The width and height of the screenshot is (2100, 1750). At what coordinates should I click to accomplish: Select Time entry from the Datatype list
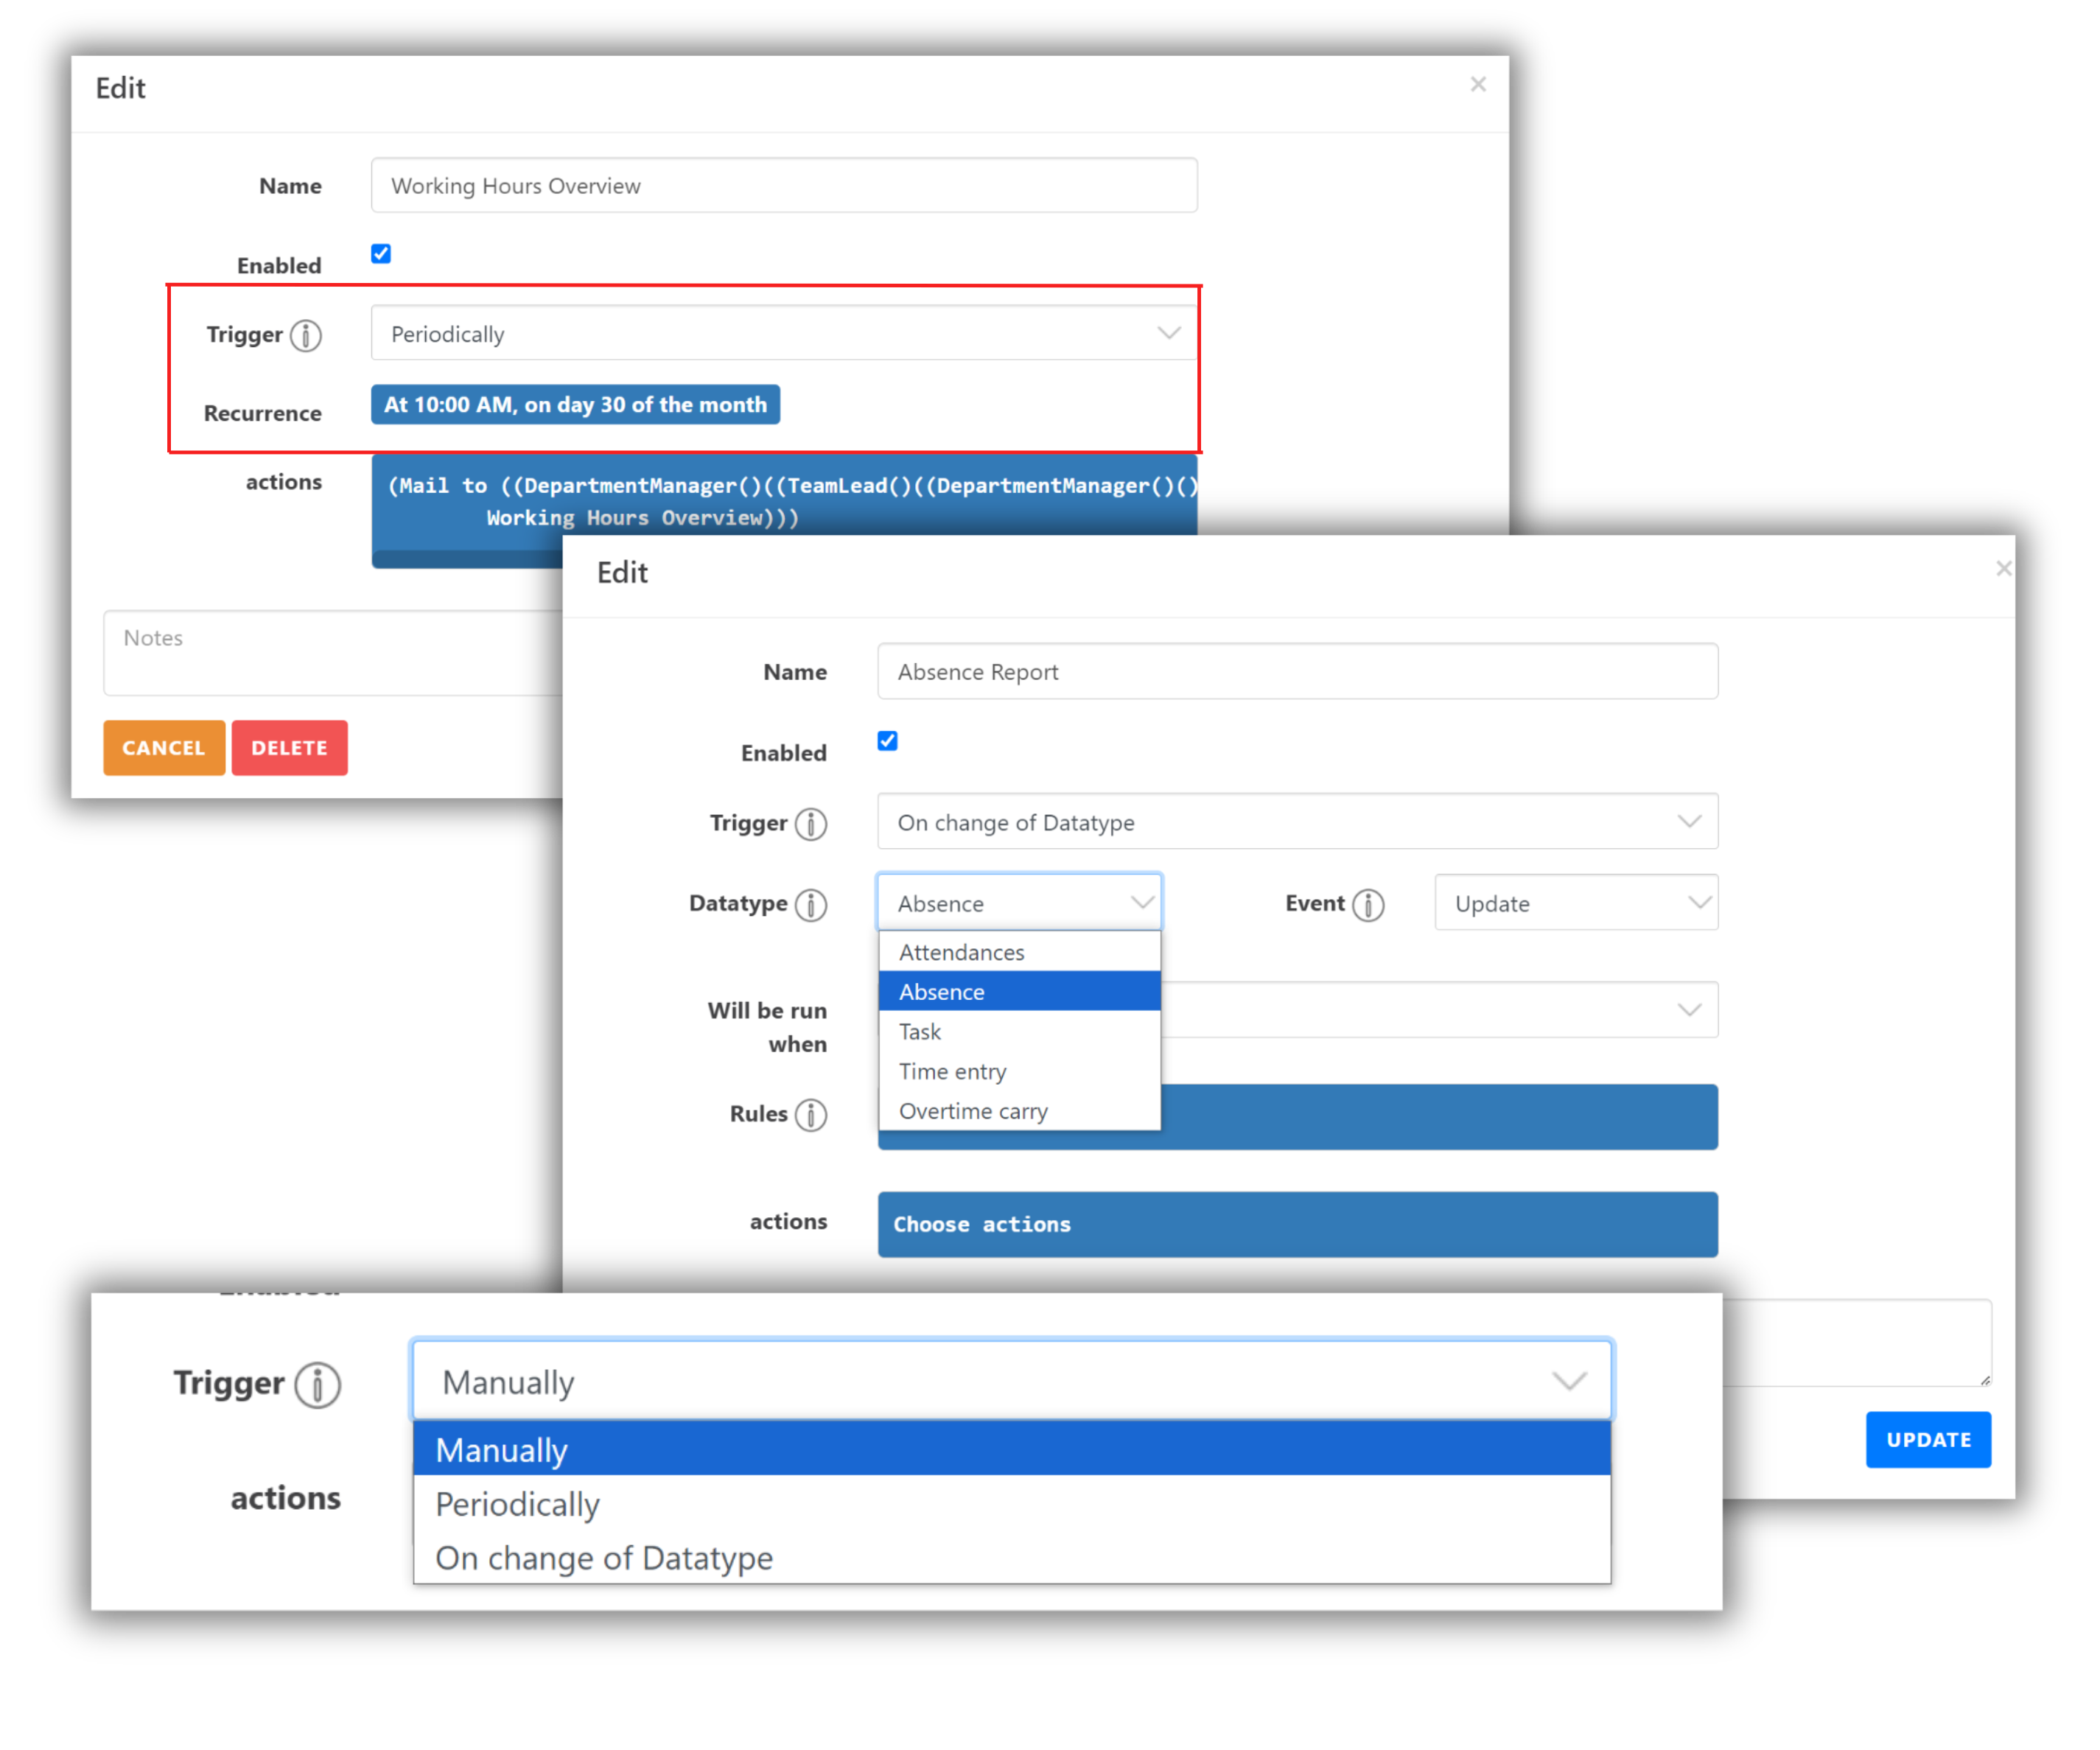point(952,1071)
